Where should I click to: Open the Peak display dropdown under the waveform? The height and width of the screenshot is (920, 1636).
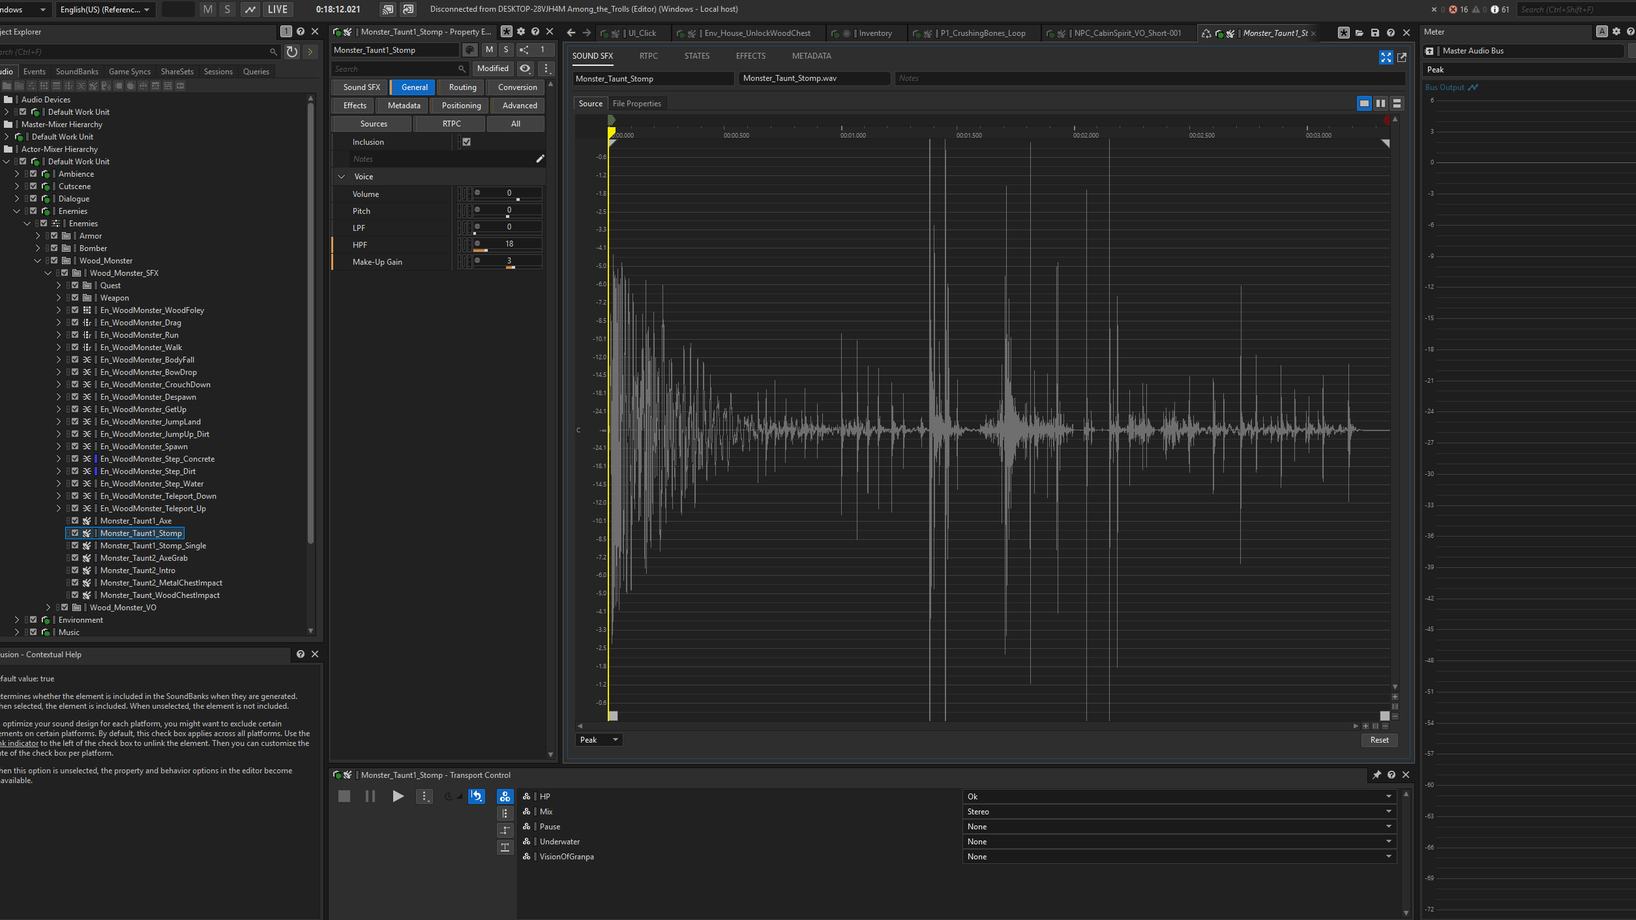598,740
